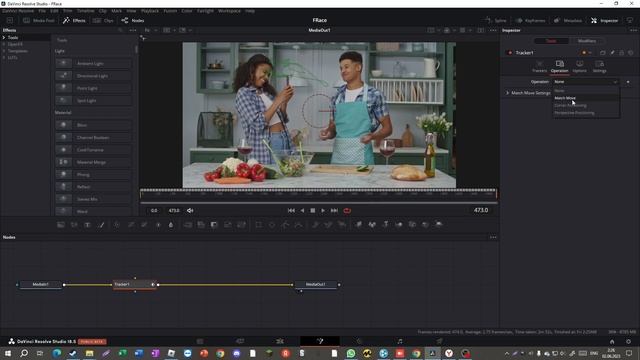Screen dimensions: 640x360
Task: Open the viewer options menu
Action: coord(493,30)
